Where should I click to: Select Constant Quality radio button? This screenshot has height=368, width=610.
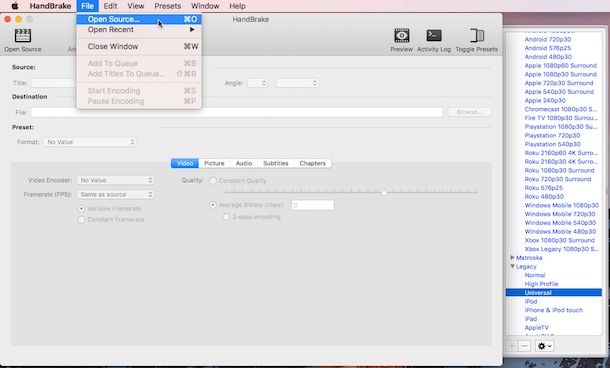[x=213, y=181]
